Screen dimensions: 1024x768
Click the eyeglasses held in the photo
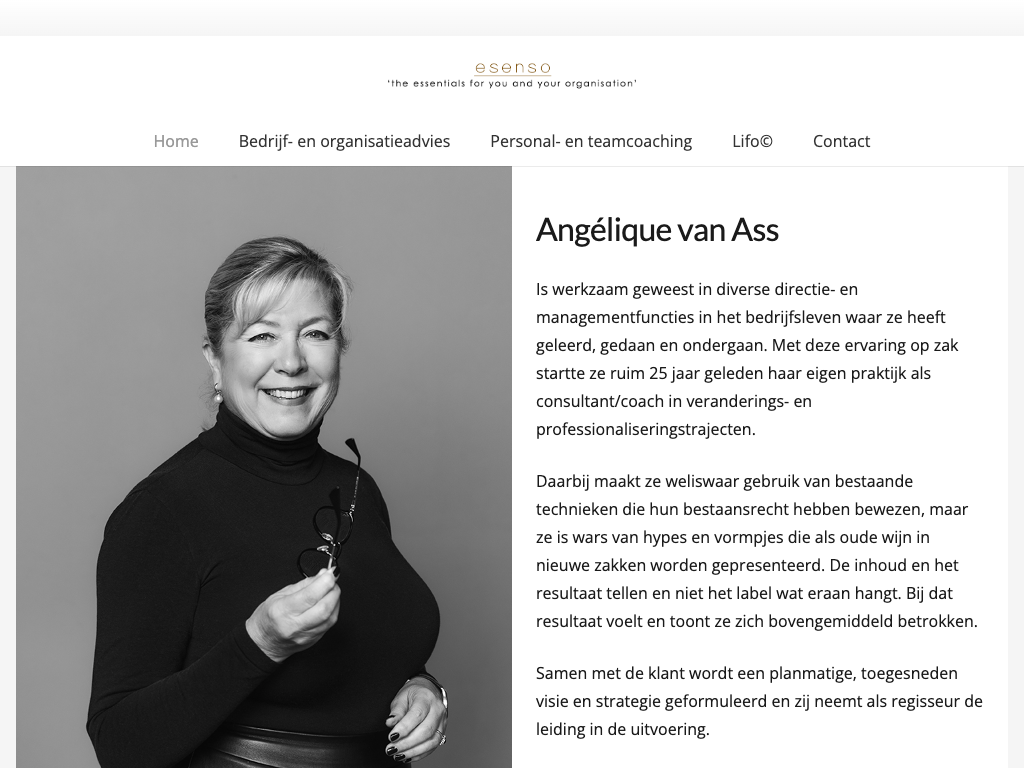tap(331, 509)
